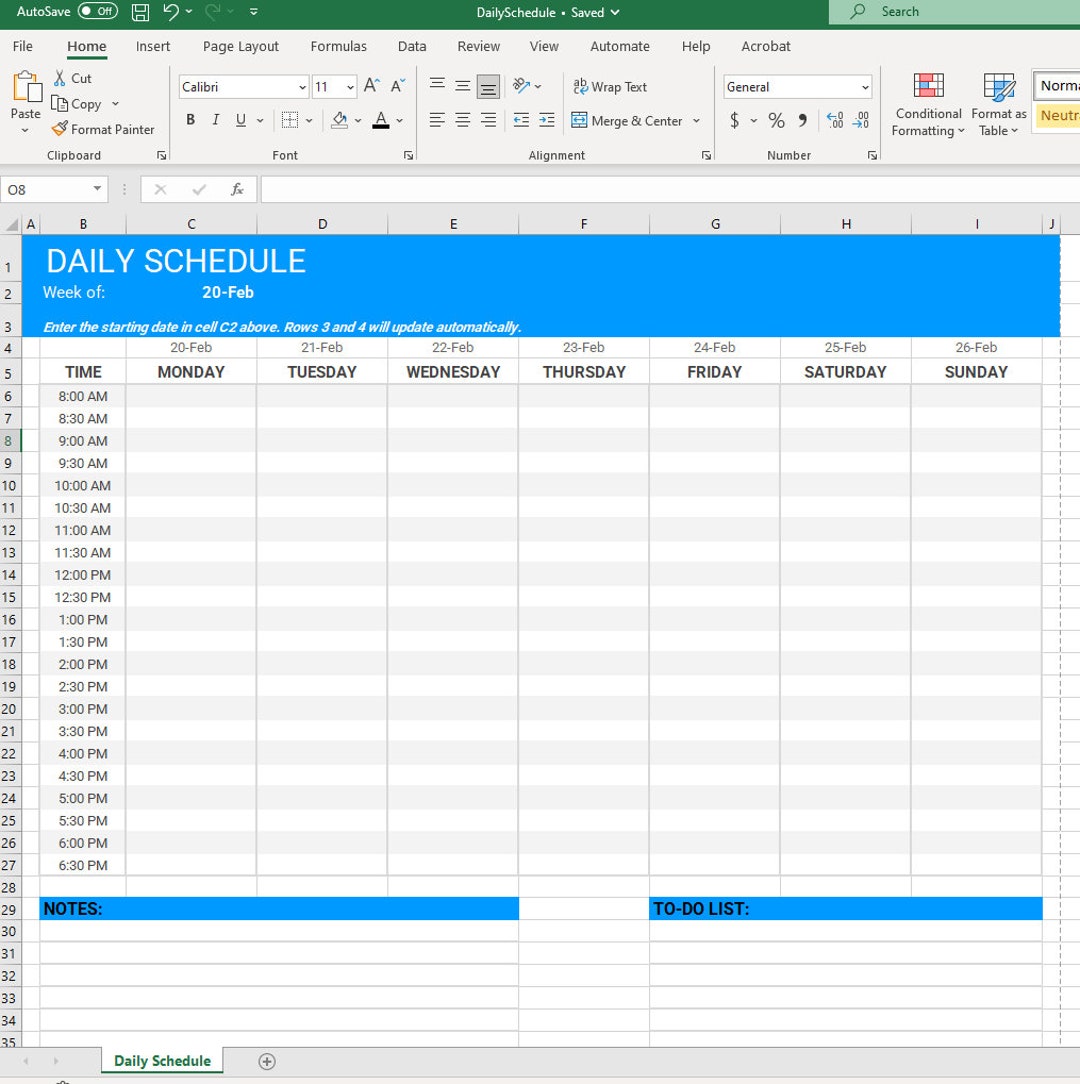Click the Increase Decimal icon
Screen dimensions: 1080x1084
point(835,121)
